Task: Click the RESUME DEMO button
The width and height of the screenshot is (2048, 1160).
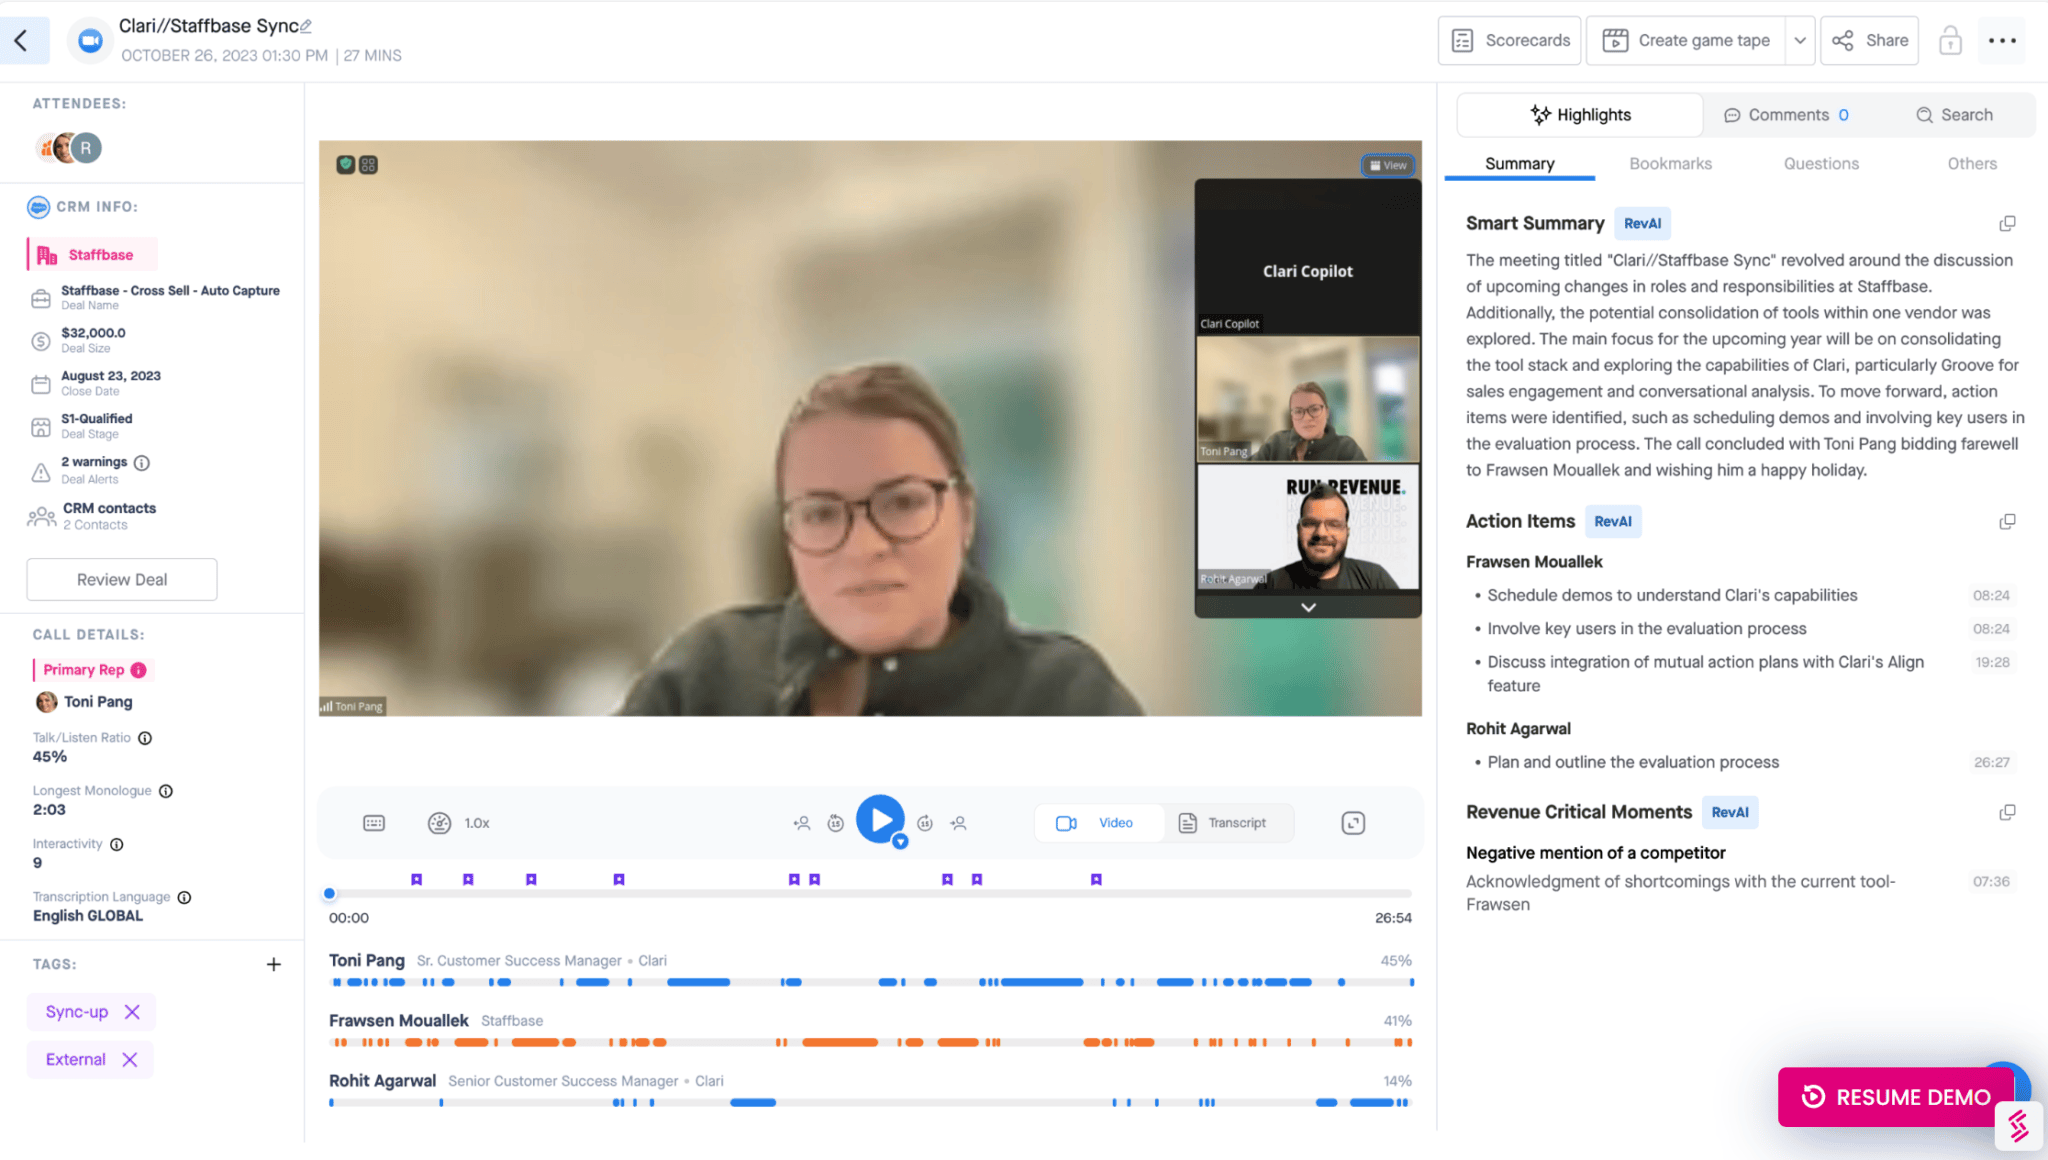Action: pyautogui.click(x=1896, y=1098)
